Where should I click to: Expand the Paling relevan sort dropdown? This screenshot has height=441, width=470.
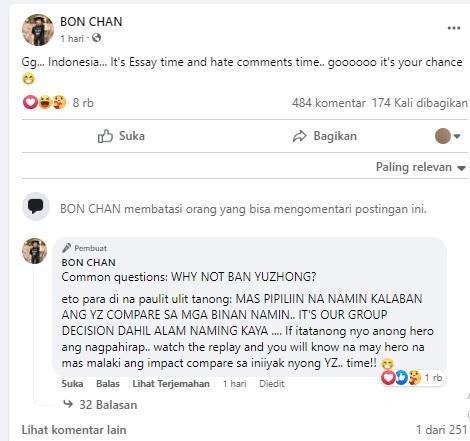(x=421, y=167)
